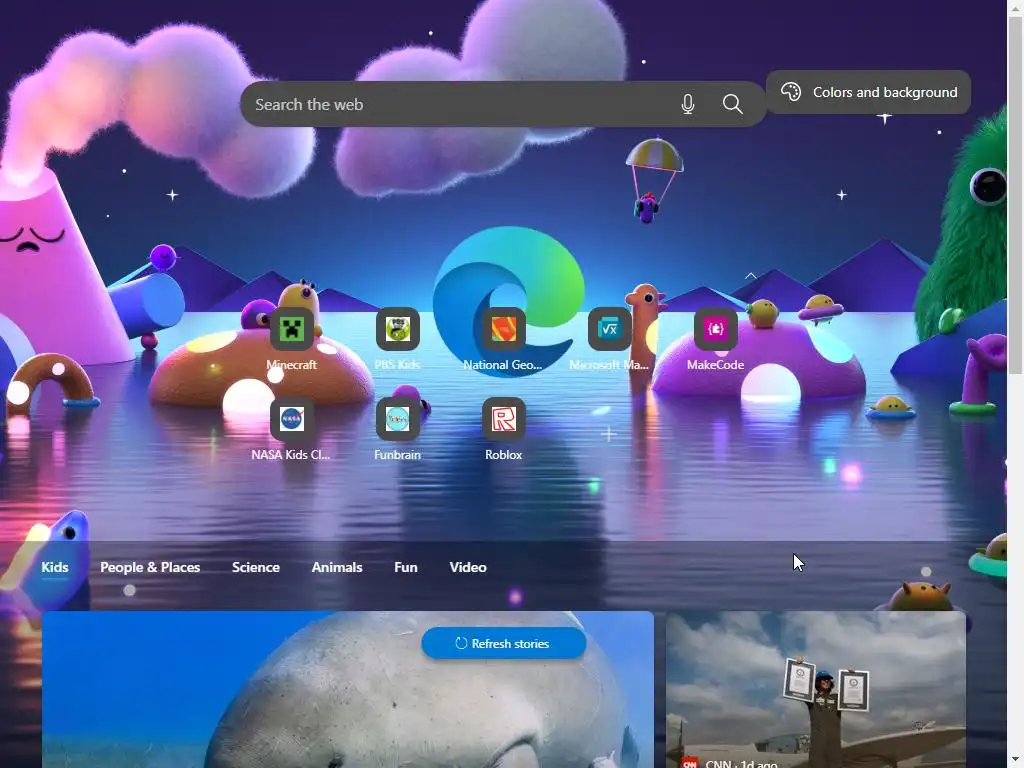Collapse quick links with the up chevron
1024x768 pixels.
[x=750, y=276]
